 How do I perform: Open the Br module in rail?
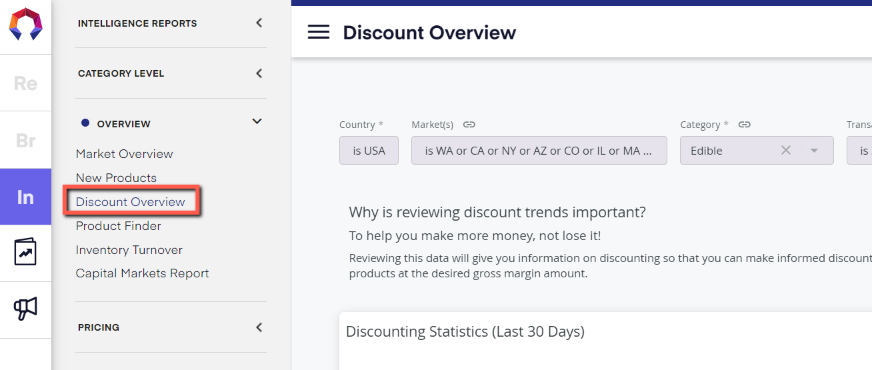26,140
